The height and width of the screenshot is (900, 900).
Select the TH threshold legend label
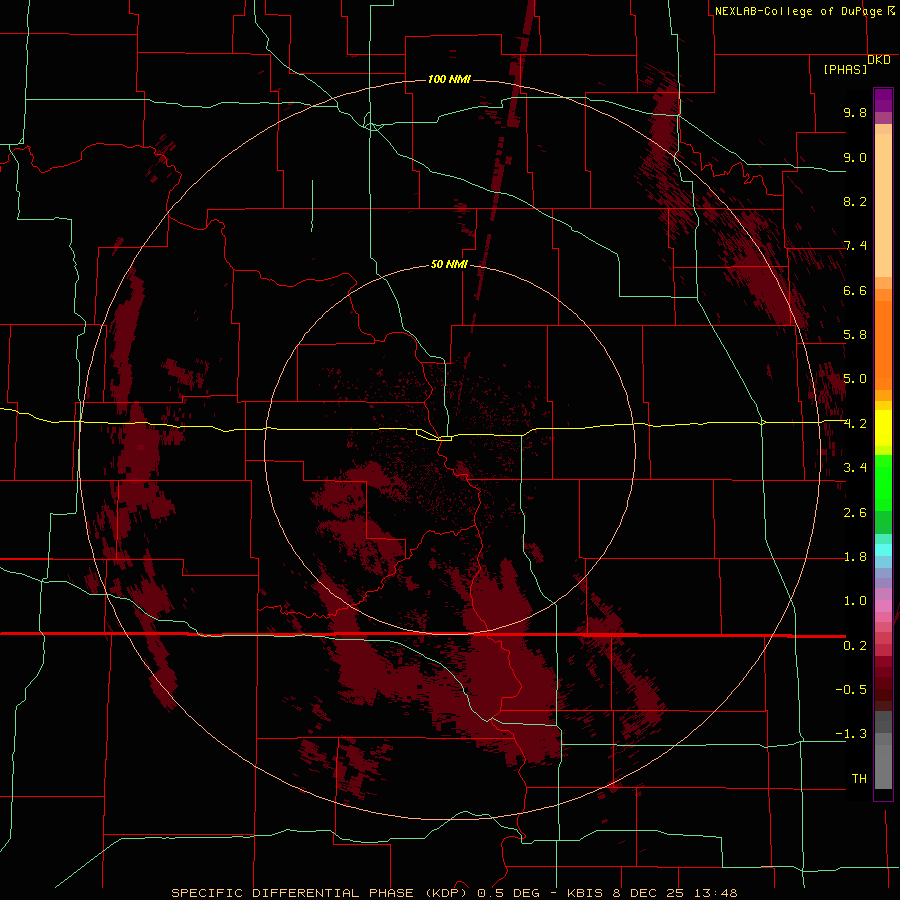coord(859,779)
